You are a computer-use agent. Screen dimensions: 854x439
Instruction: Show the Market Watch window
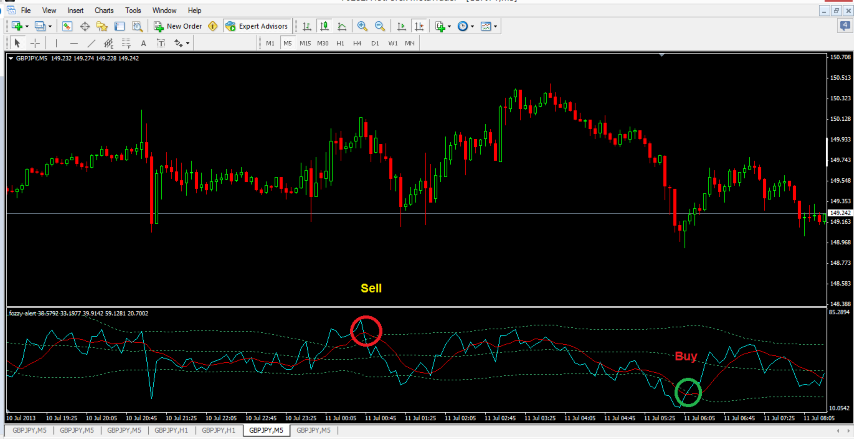[x=67, y=26]
